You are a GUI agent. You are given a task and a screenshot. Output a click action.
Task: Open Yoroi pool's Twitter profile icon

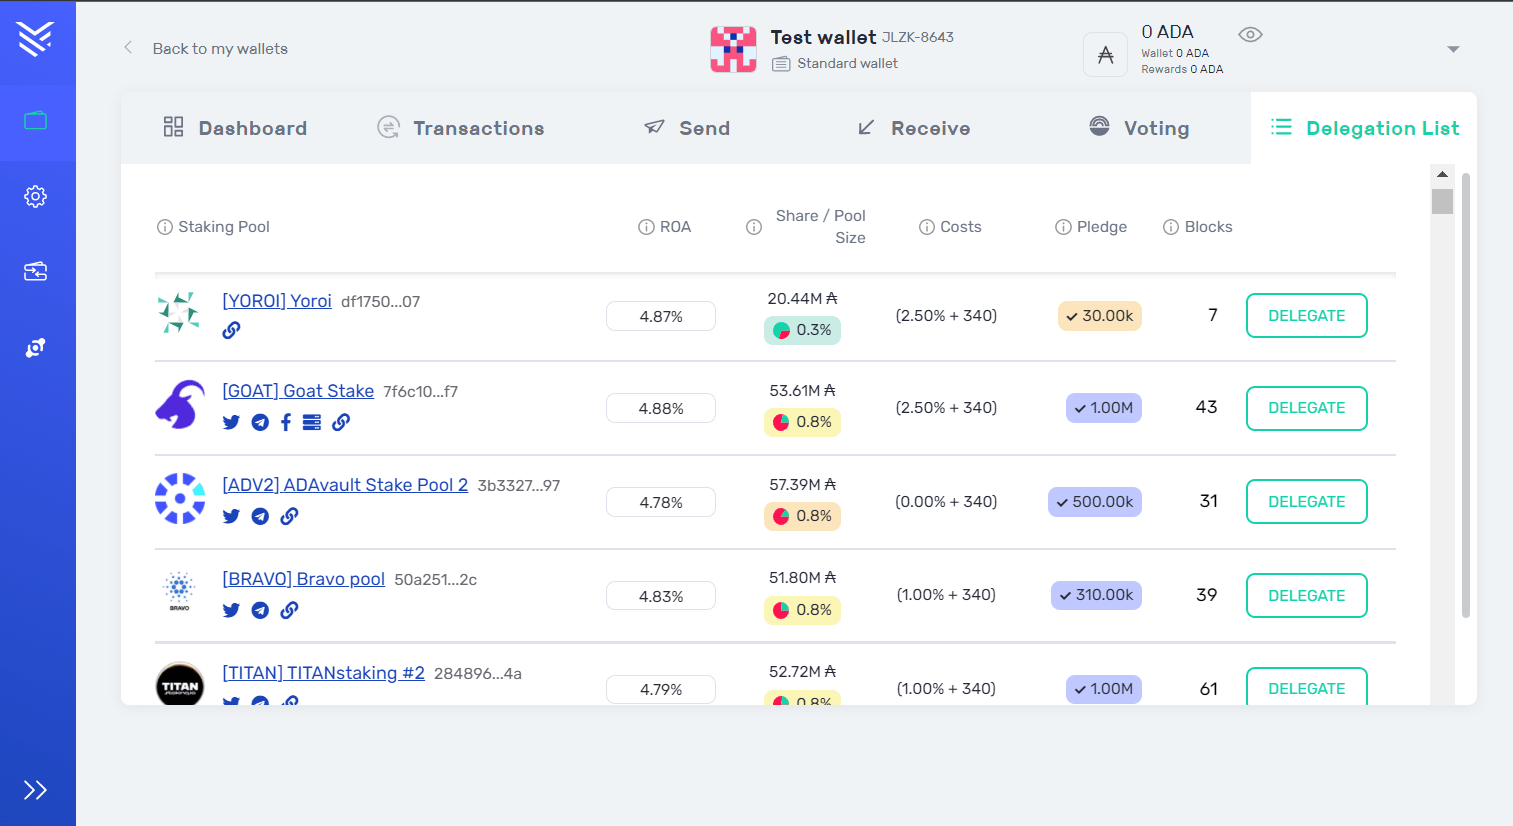pyautogui.click(x=231, y=329)
